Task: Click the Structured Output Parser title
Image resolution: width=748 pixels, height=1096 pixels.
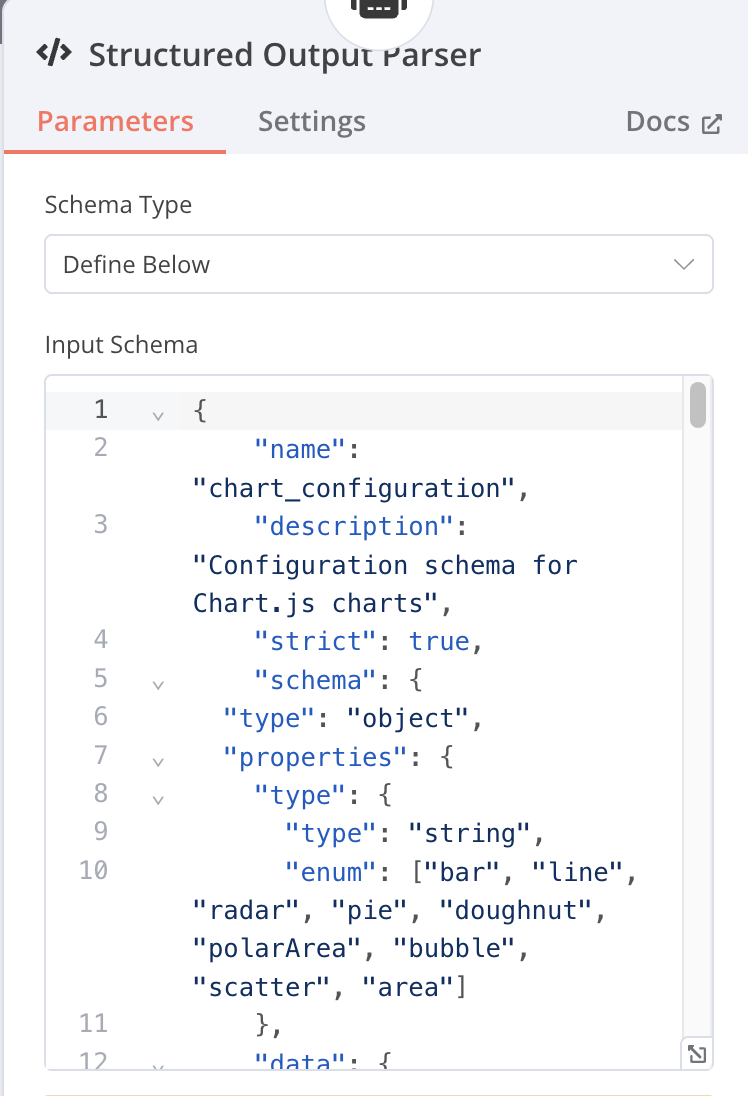Action: 284,55
